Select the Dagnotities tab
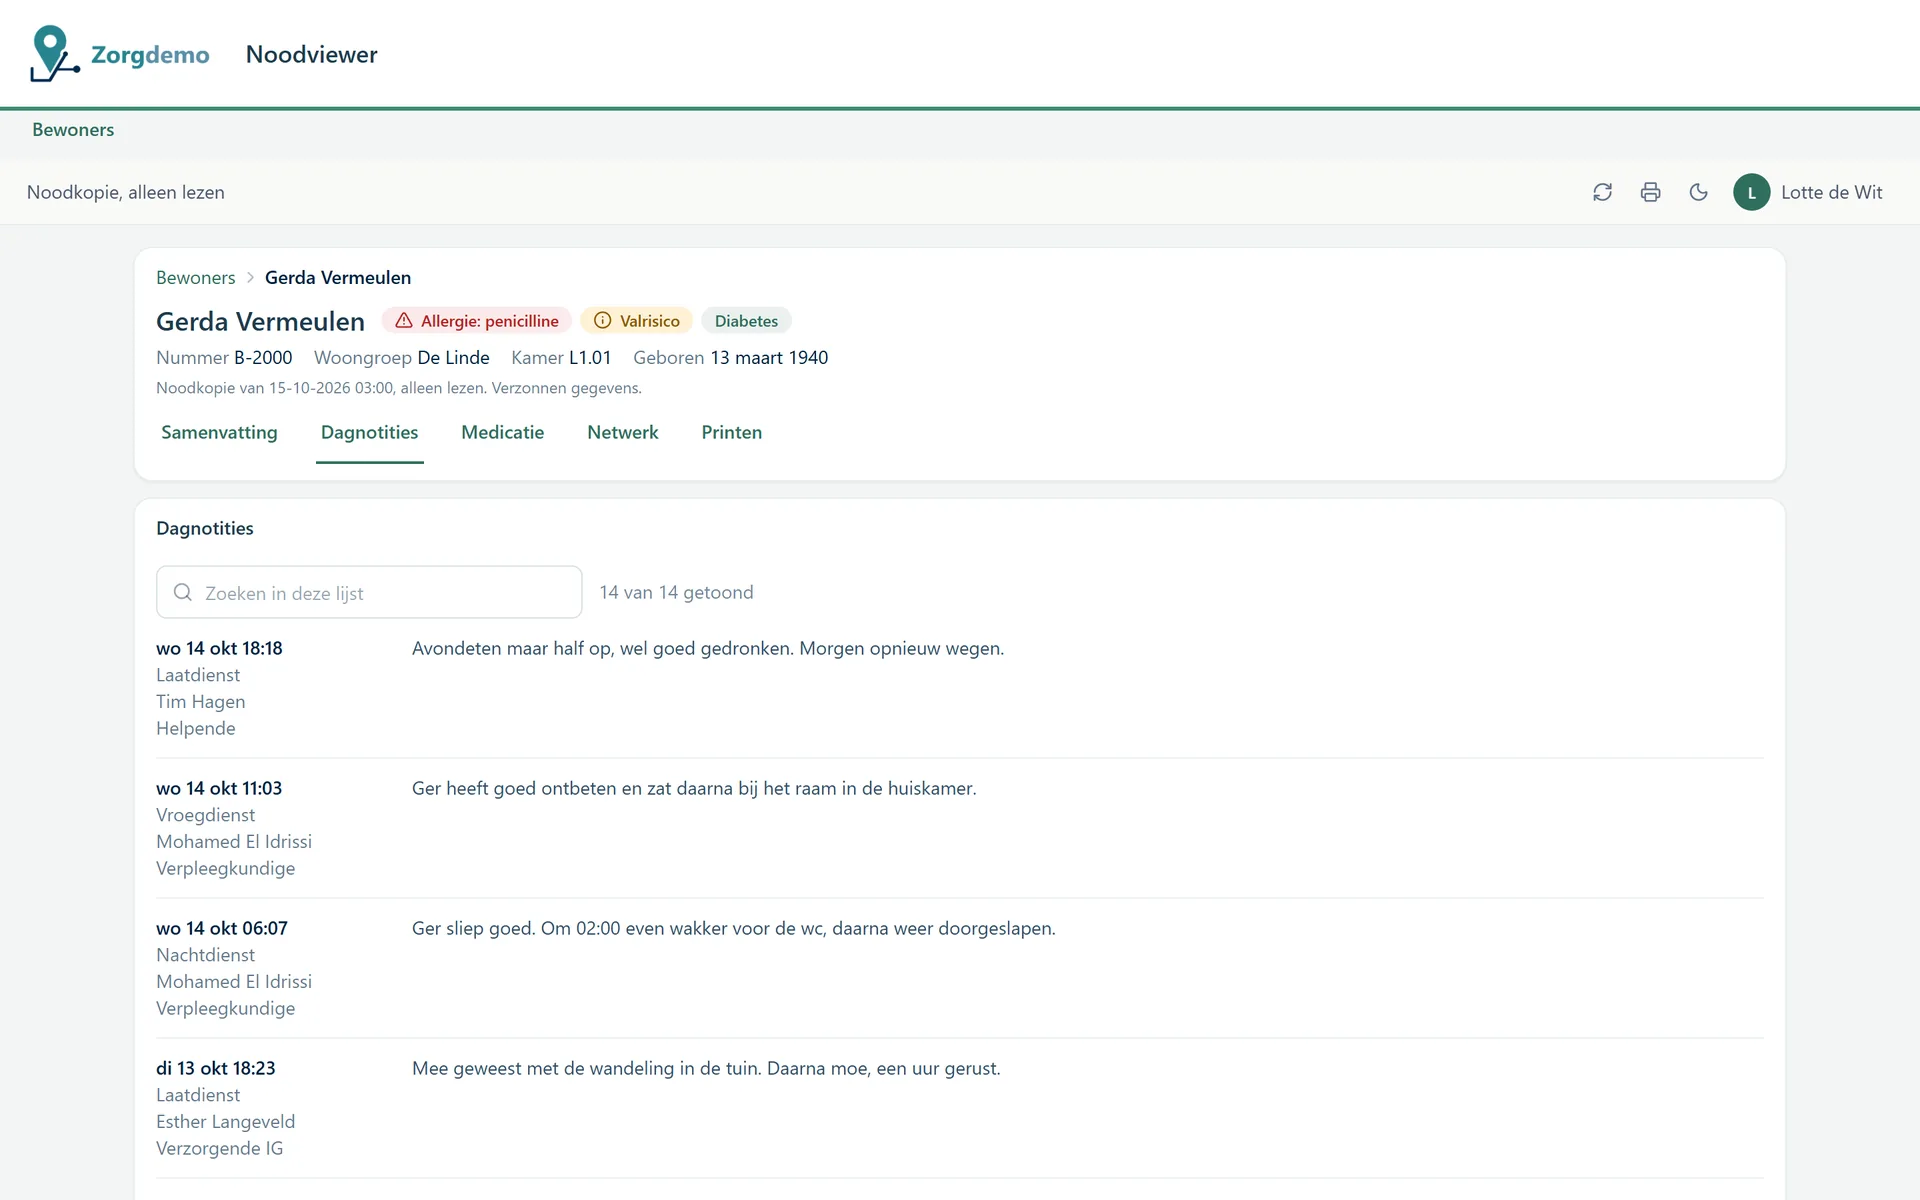 [369, 432]
